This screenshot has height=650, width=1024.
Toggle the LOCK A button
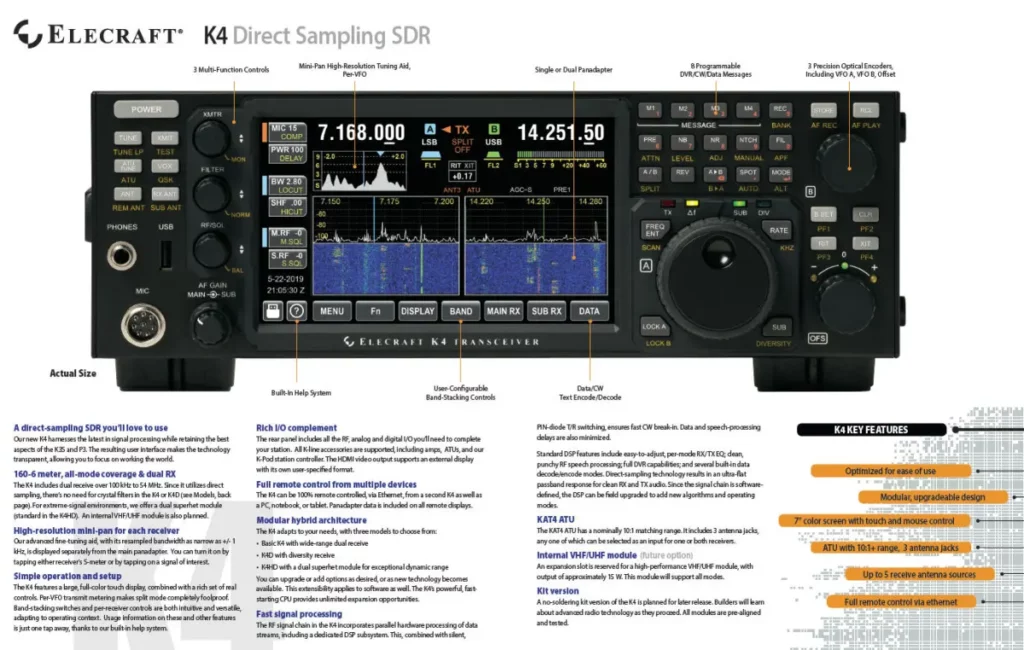pyautogui.click(x=654, y=327)
